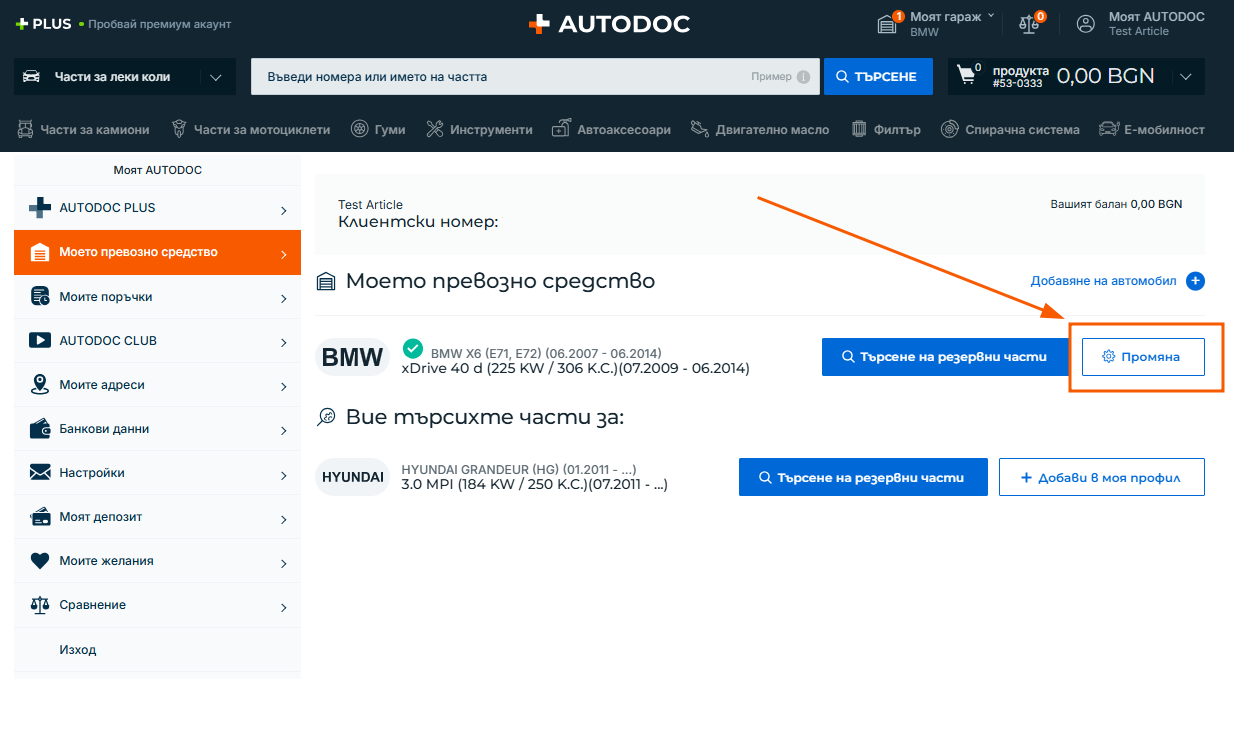Click the user account profile icon

click(1086, 24)
